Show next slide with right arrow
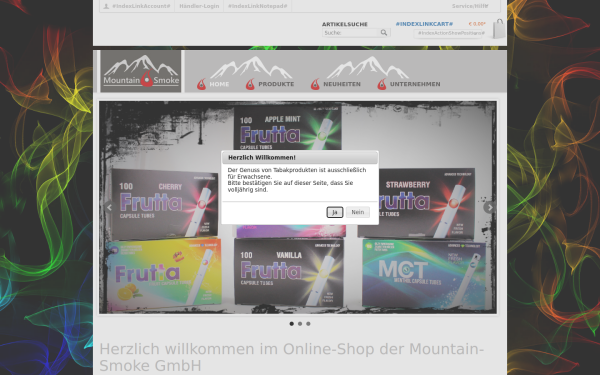The image size is (600, 375). coord(489,207)
